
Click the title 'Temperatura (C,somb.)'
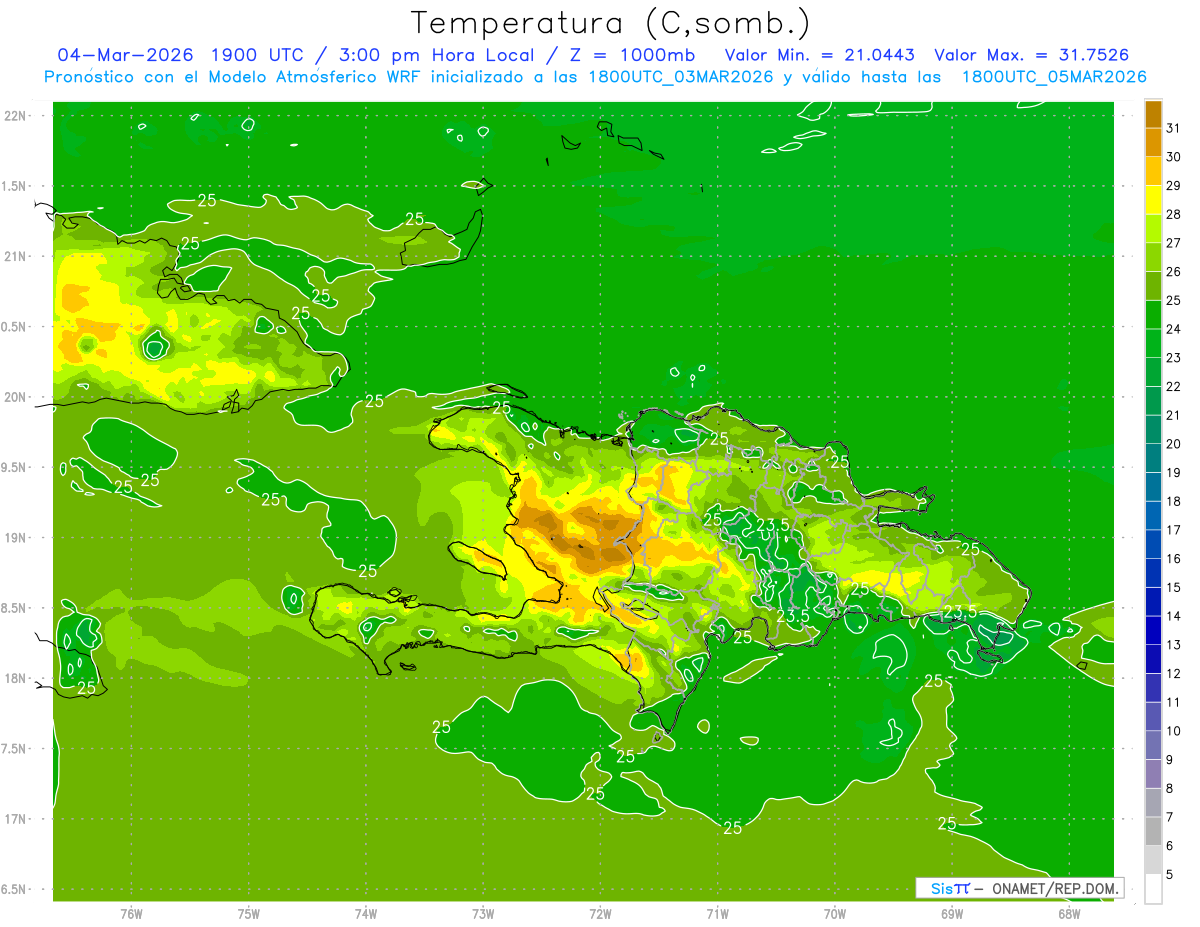tap(610, 23)
